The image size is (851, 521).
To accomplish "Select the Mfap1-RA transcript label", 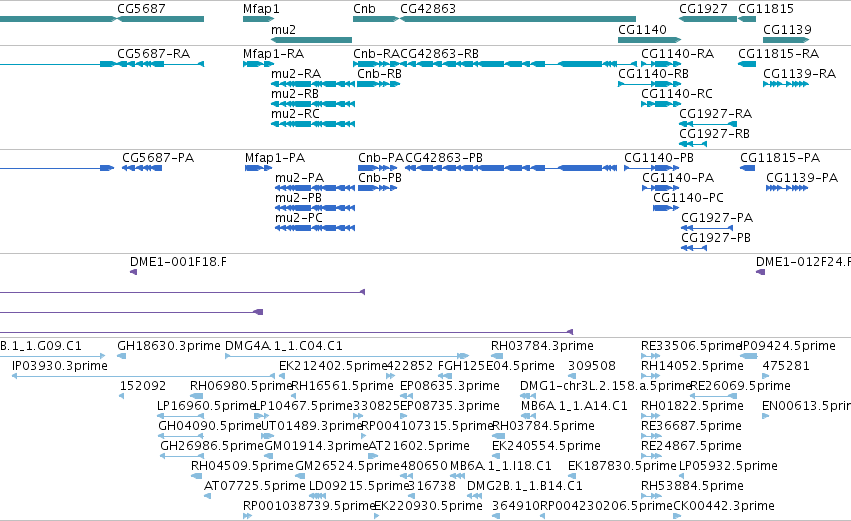I will coord(274,54).
